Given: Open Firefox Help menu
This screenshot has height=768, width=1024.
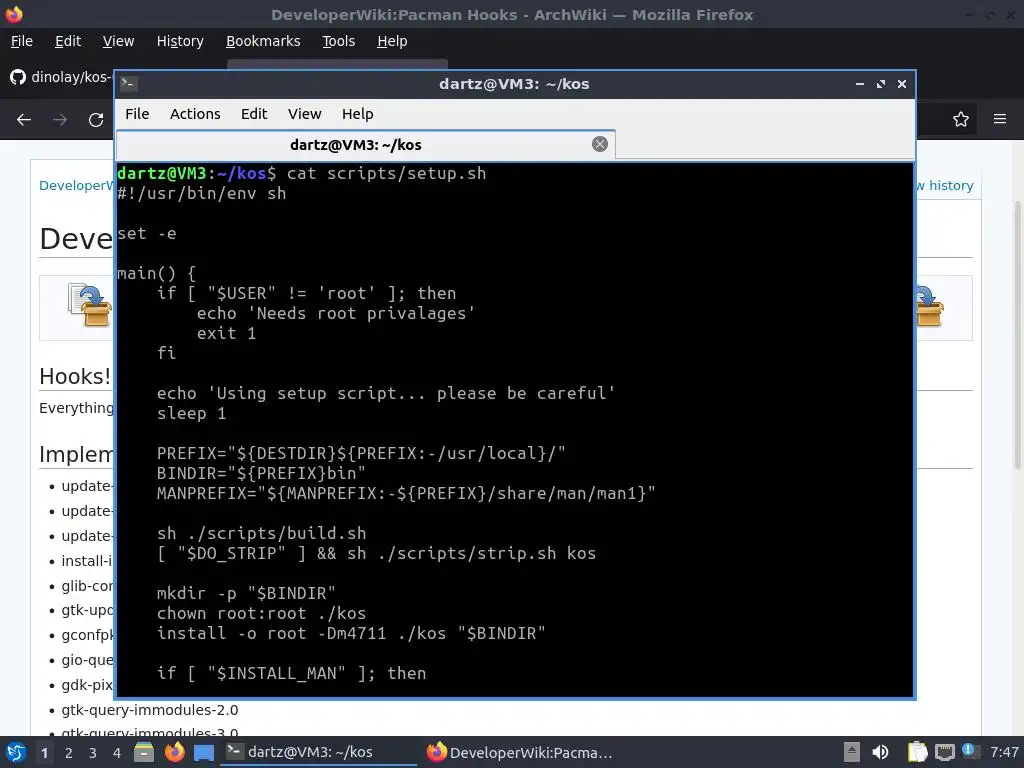Looking at the screenshot, I should click(x=392, y=41).
